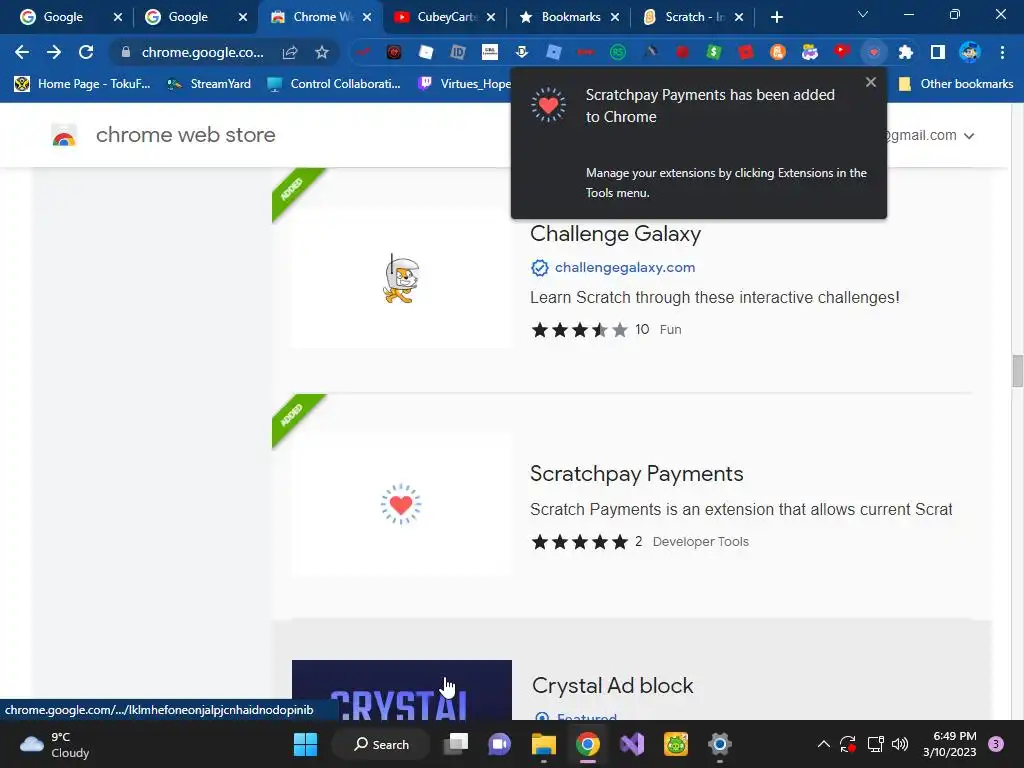The image size is (1024, 768).
Task: Click the orange circular extension icon
Action: 778,52
